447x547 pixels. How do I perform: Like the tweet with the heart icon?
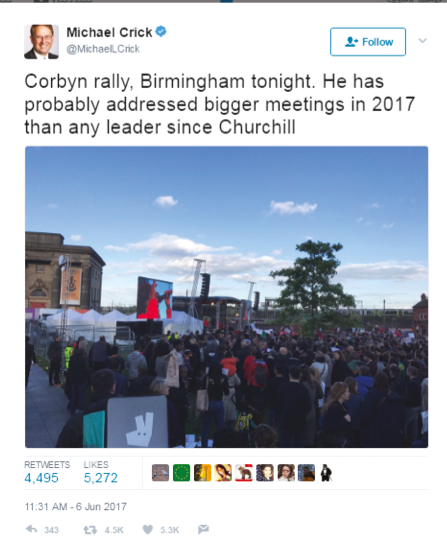[x=148, y=530]
